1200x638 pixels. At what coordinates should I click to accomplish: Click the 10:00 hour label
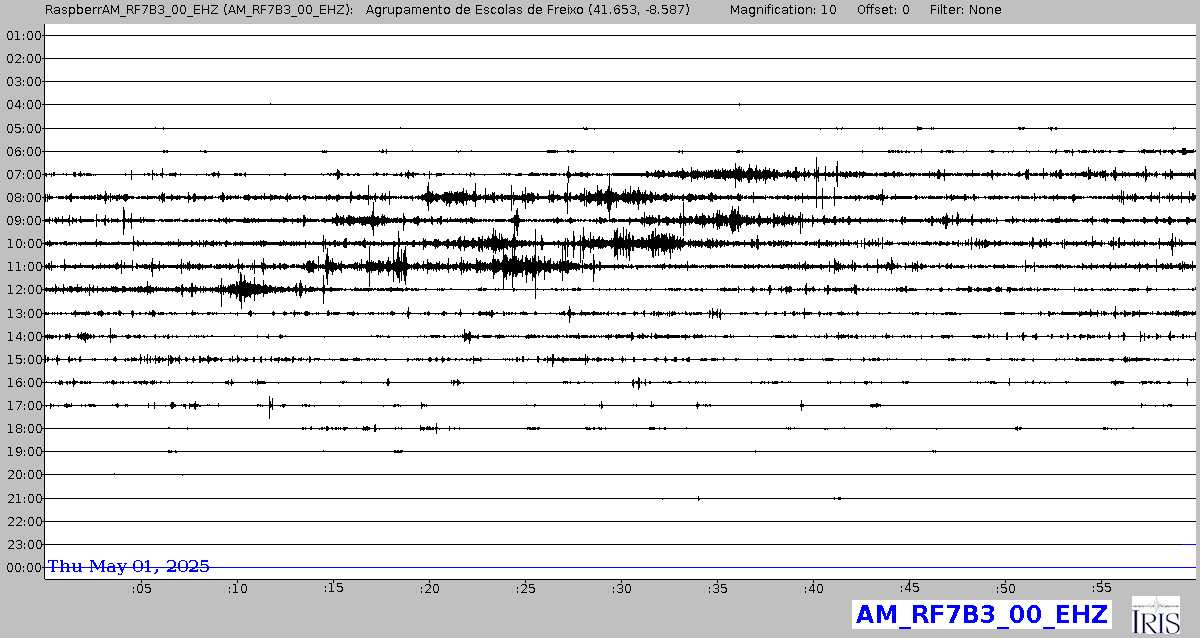click(24, 243)
